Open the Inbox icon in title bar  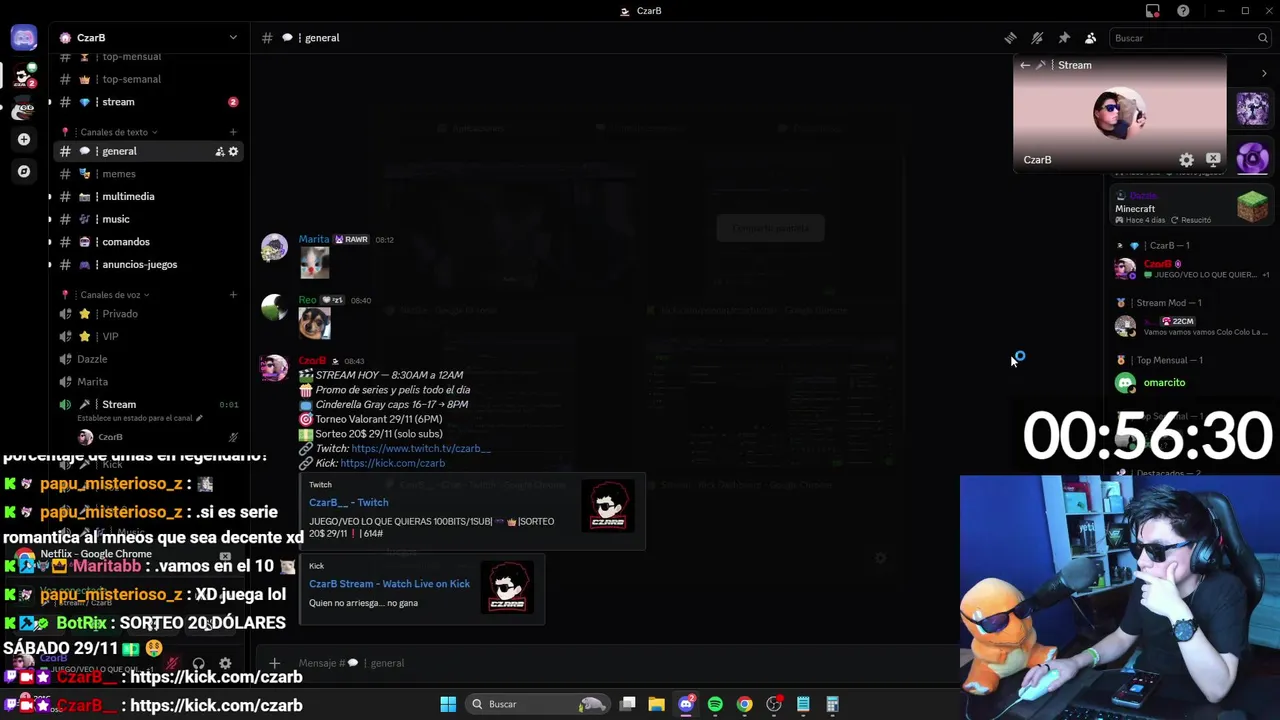coord(1153,11)
